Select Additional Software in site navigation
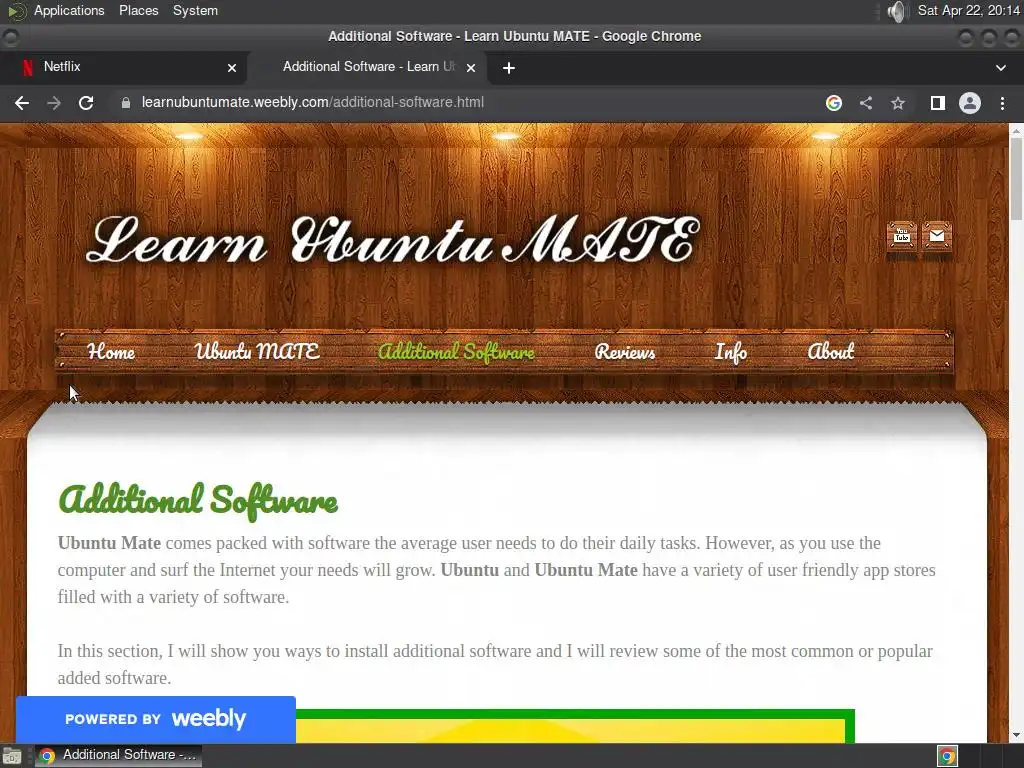1024x768 pixels. [x=456, y=352]
